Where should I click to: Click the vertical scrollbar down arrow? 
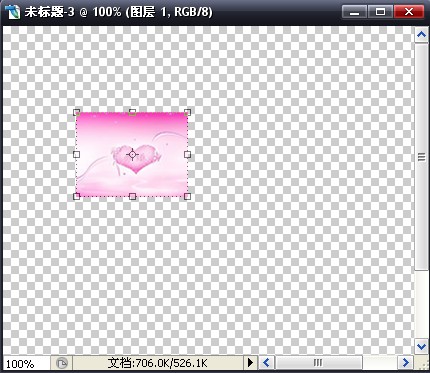pos(421,347)
